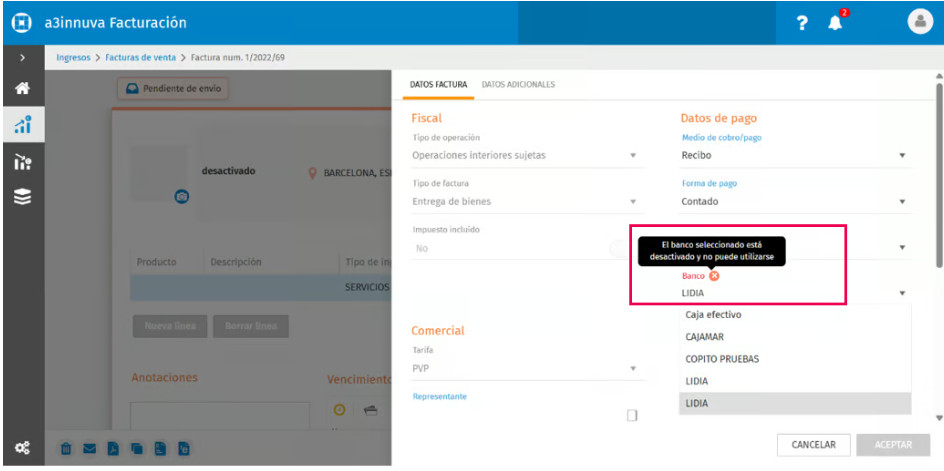Screen dimensions: 944x471
Task: Click the Producto column header
Action: point(157,263)
